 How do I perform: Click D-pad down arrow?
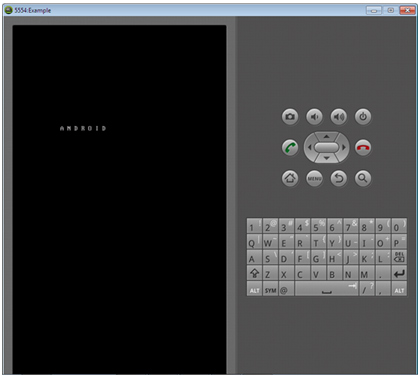tap(327, 158)
